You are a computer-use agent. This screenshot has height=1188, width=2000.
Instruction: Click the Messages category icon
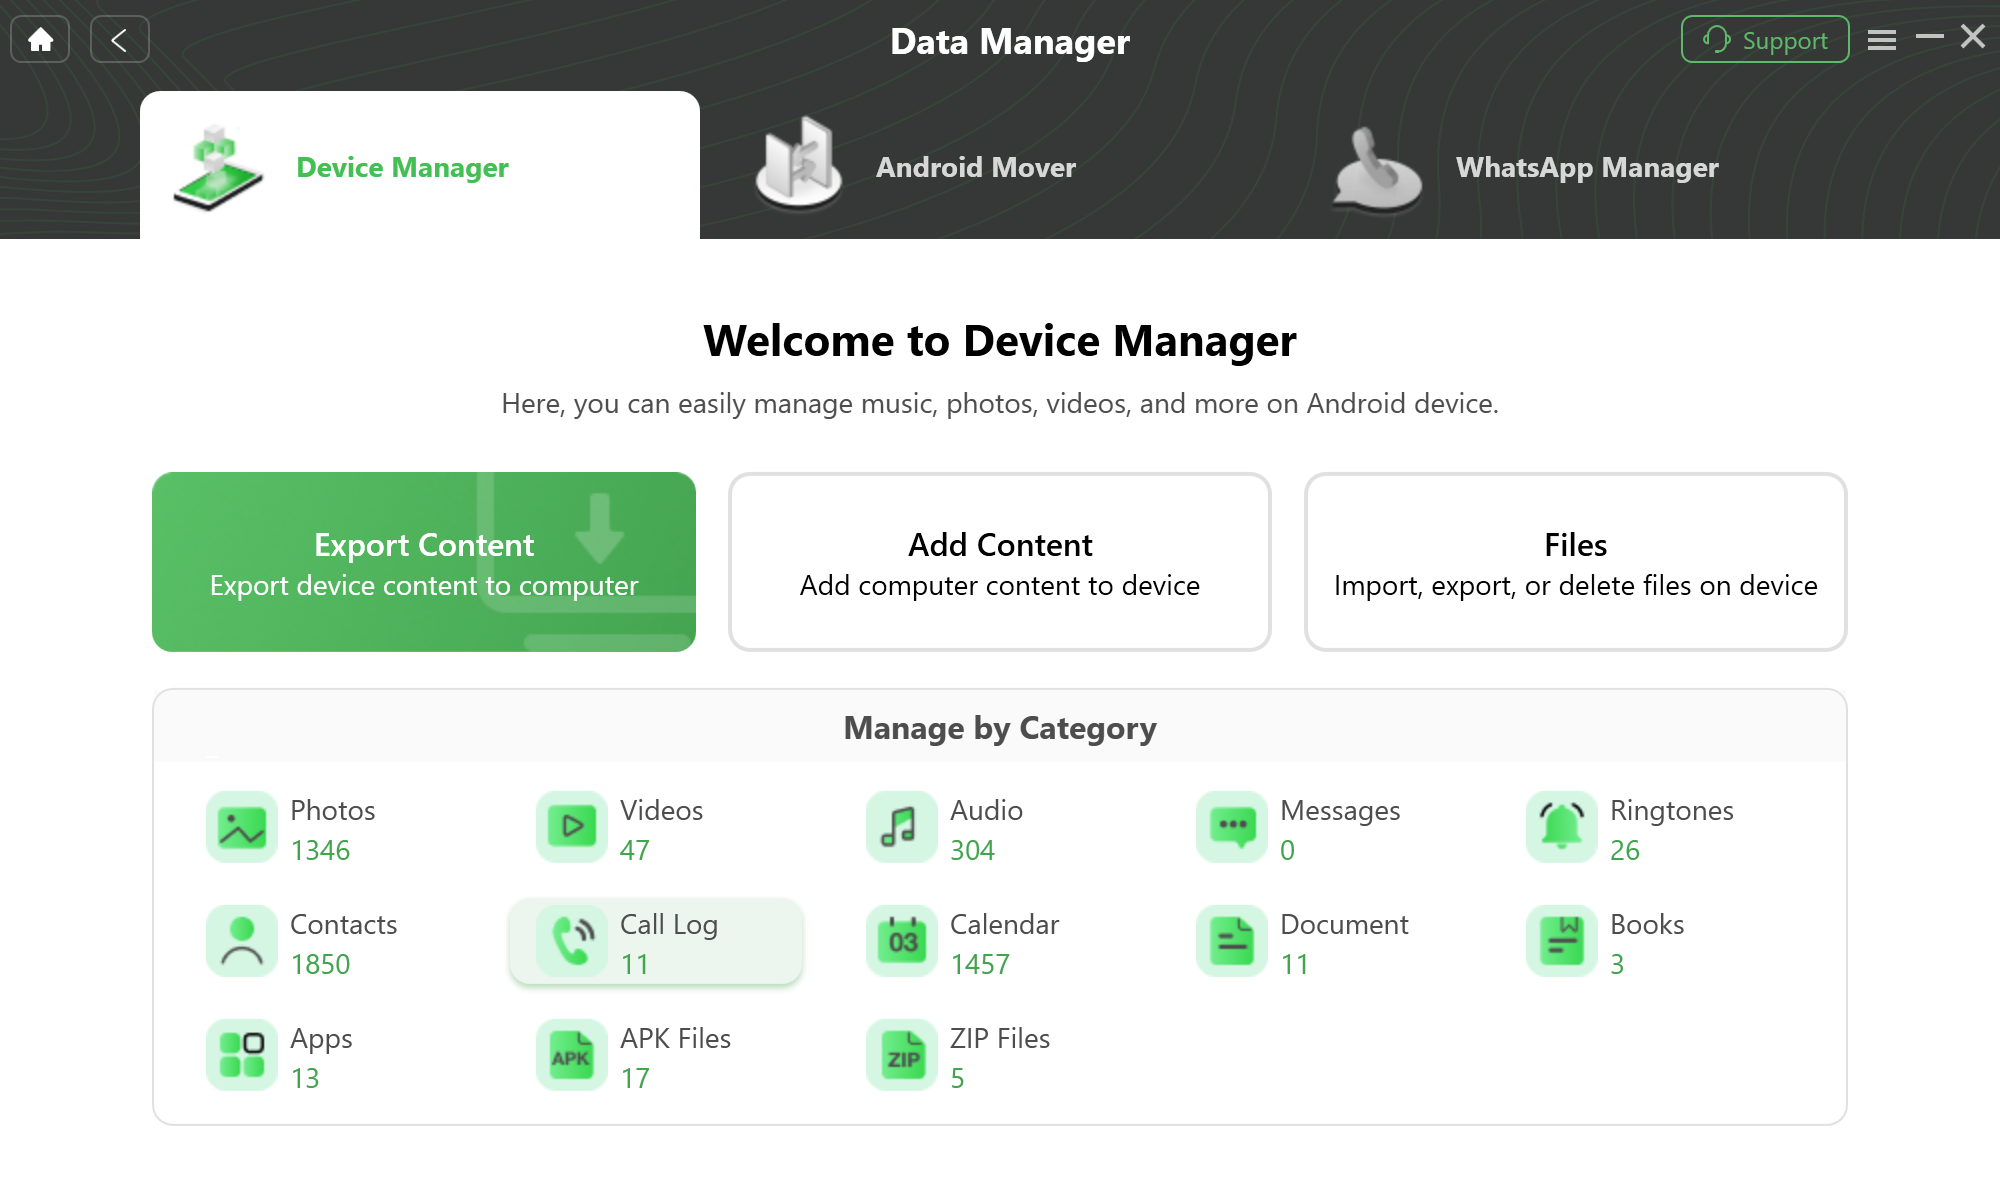point(1231,827)
